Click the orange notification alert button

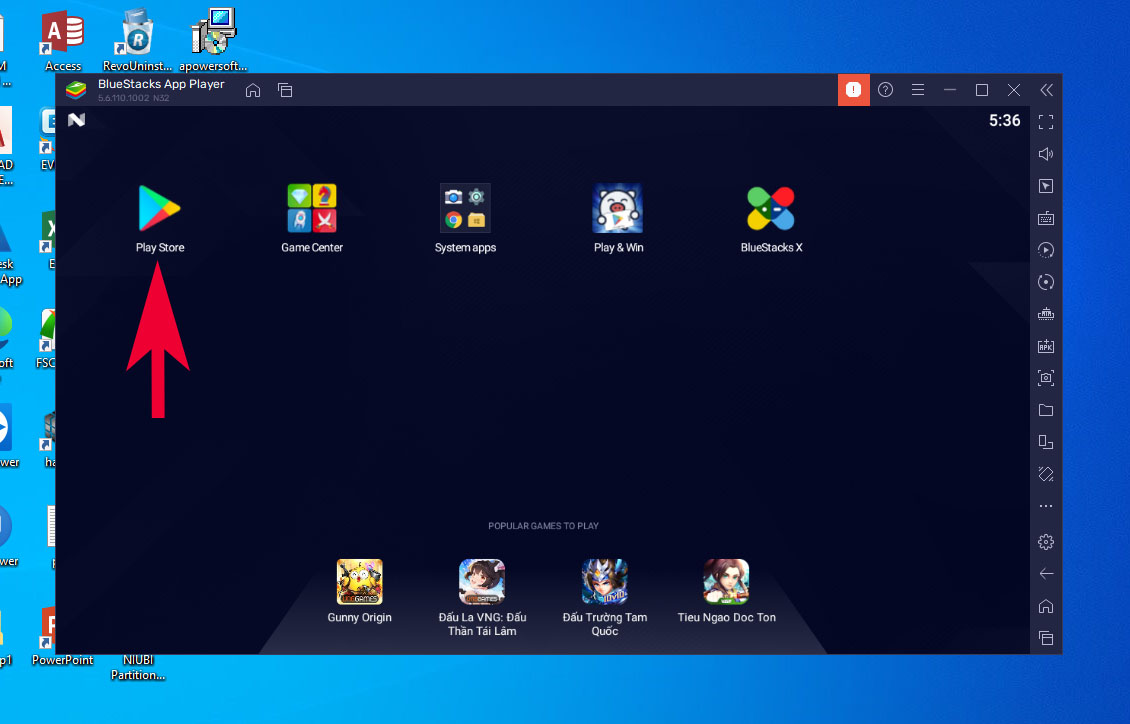tap(853, 90)
